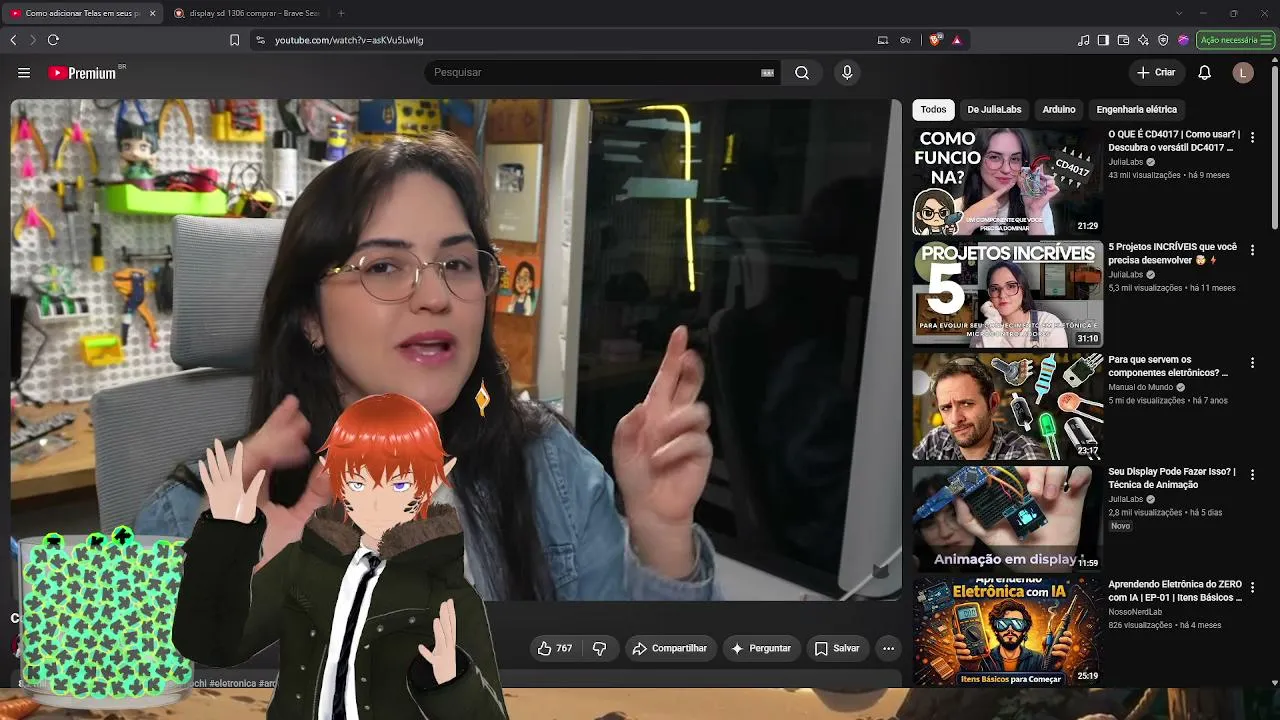Save video with the Salvar button
This screenshot has width=1280, height=720.
click(837, 649)
